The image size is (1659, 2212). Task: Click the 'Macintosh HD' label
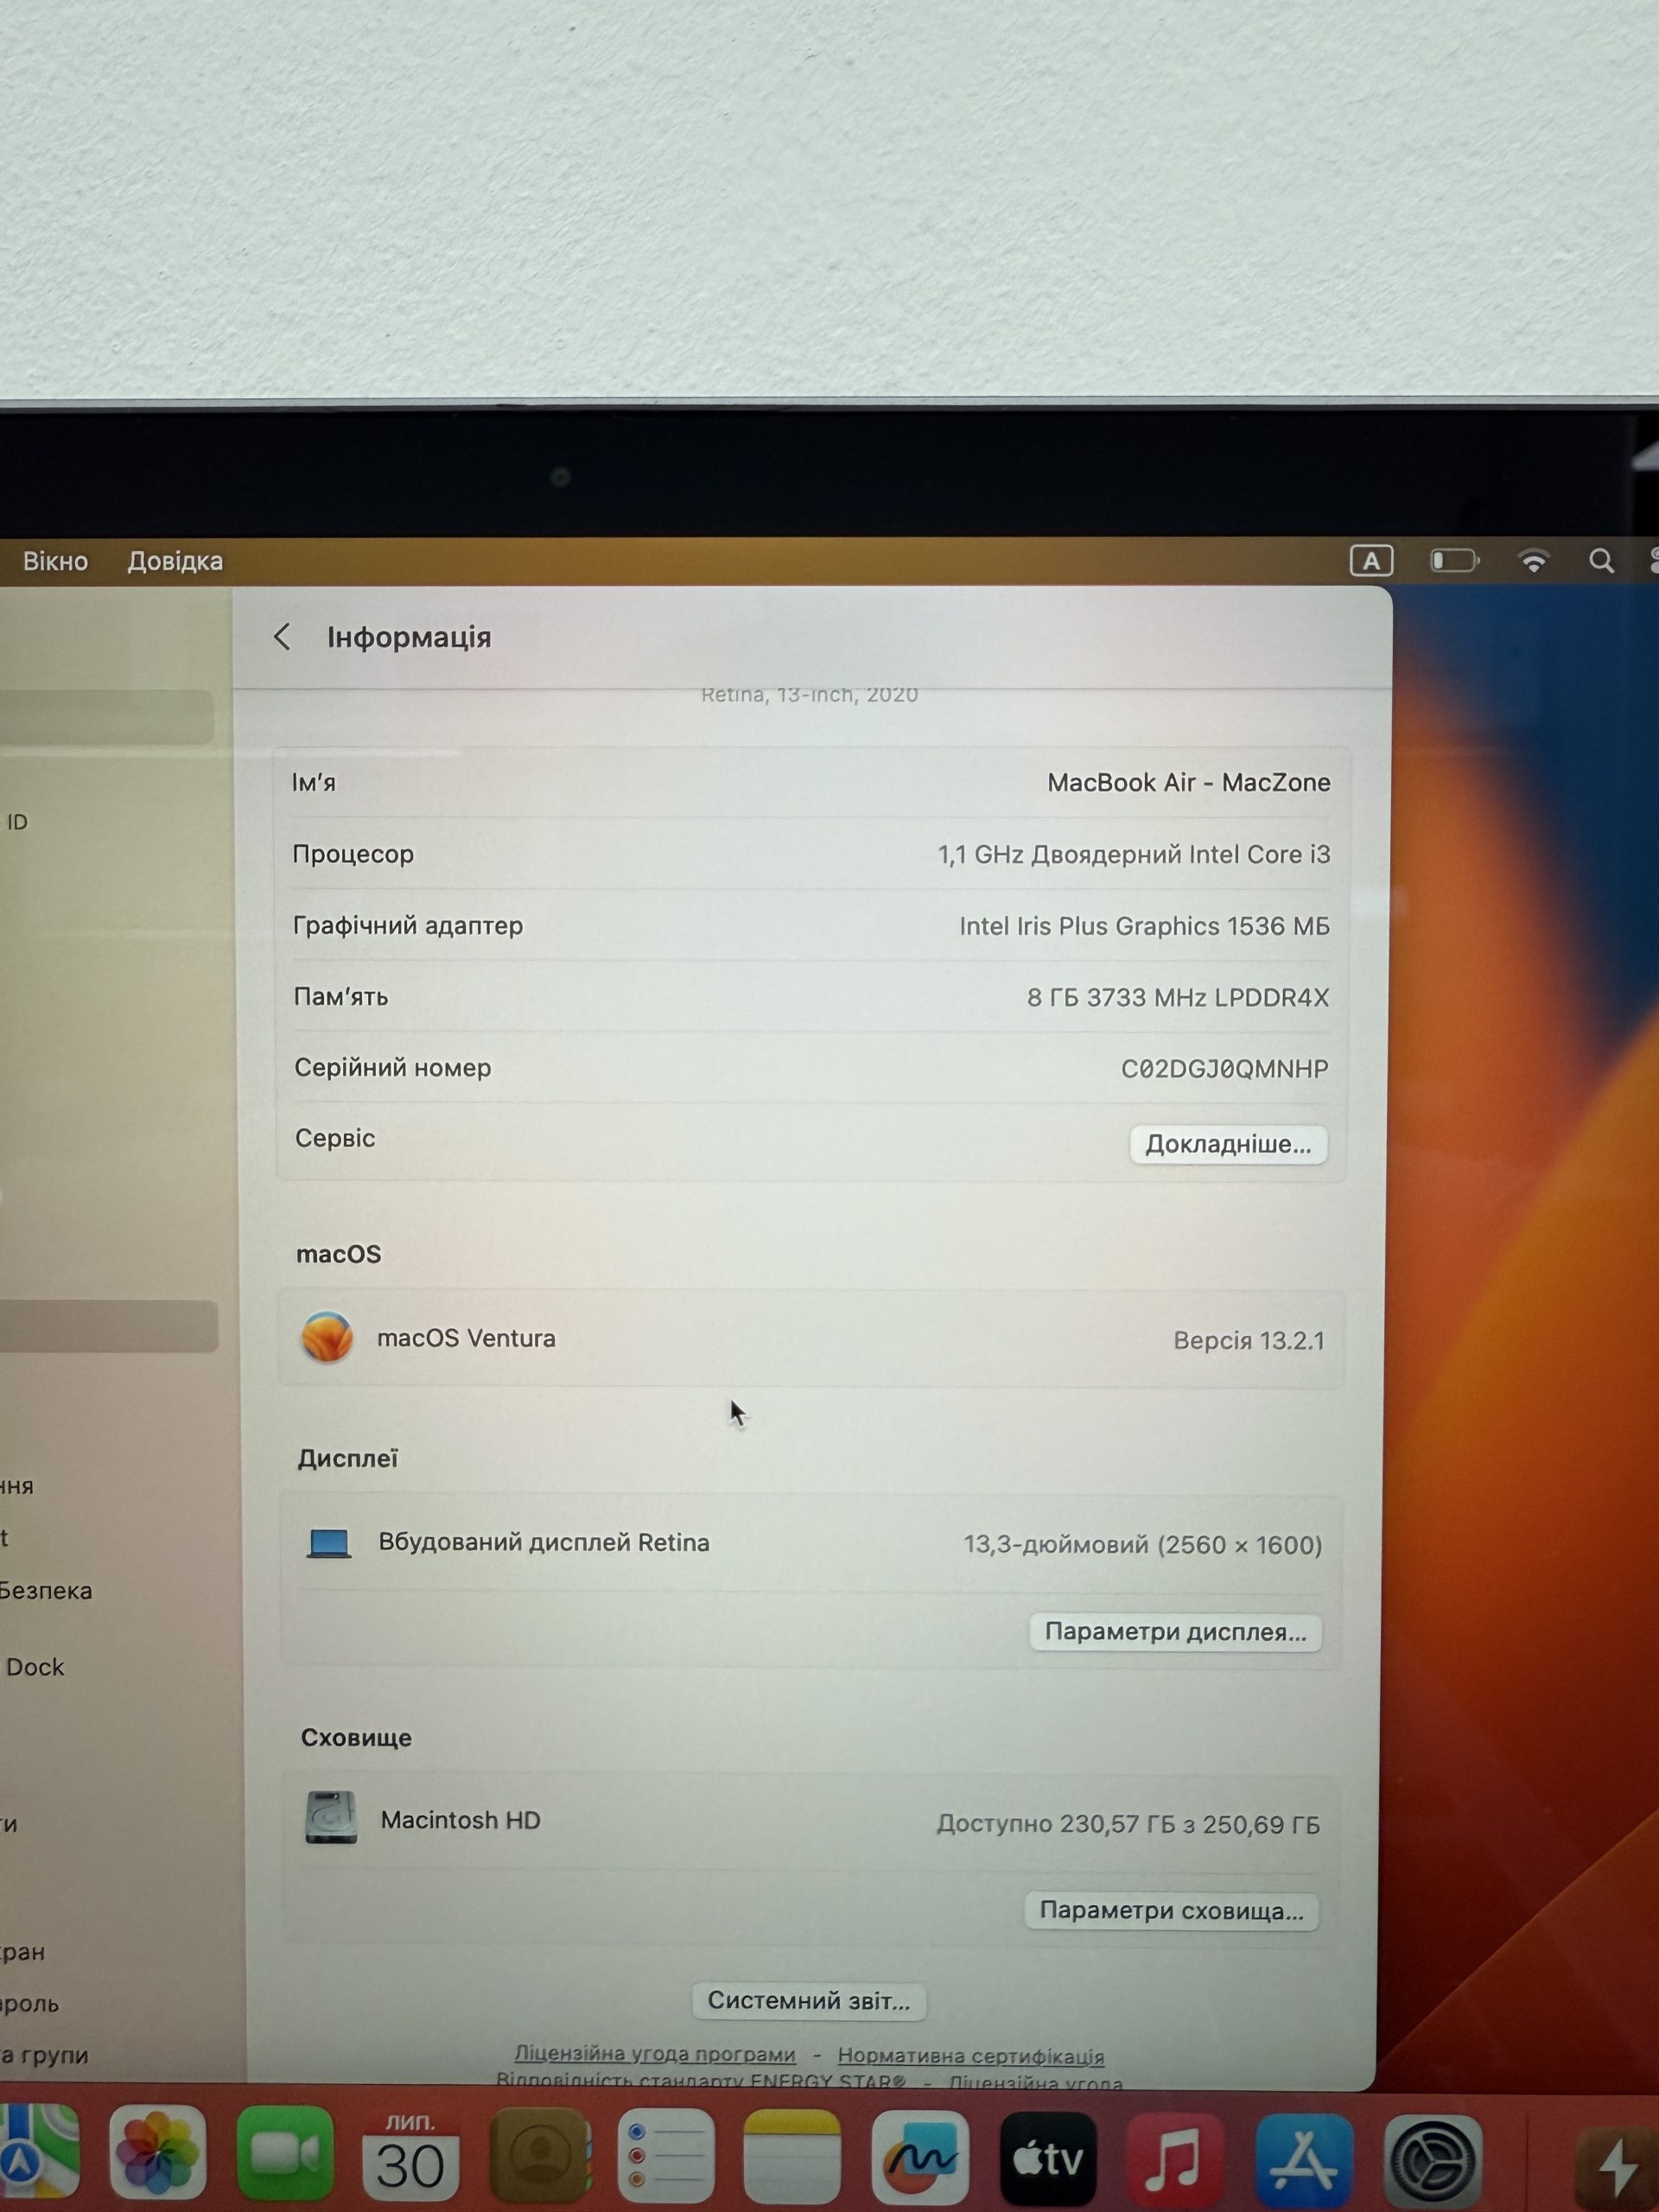(460, 1820)
